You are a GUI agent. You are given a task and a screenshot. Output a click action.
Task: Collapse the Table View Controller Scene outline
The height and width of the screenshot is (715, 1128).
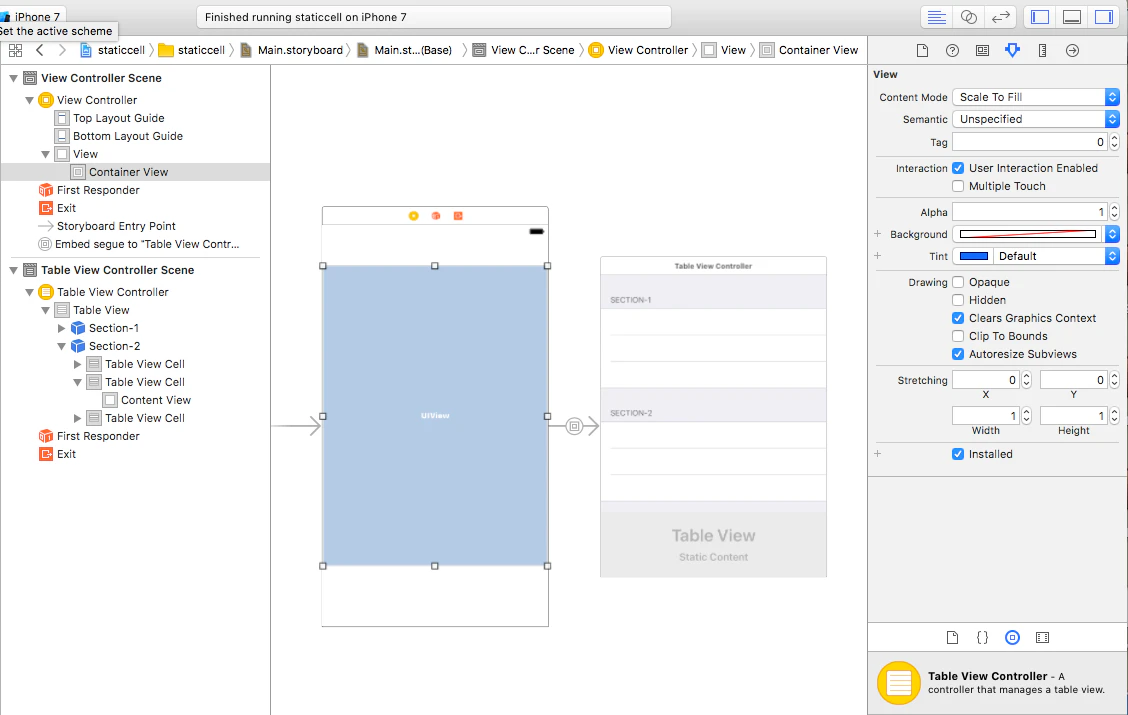[14, 270]
